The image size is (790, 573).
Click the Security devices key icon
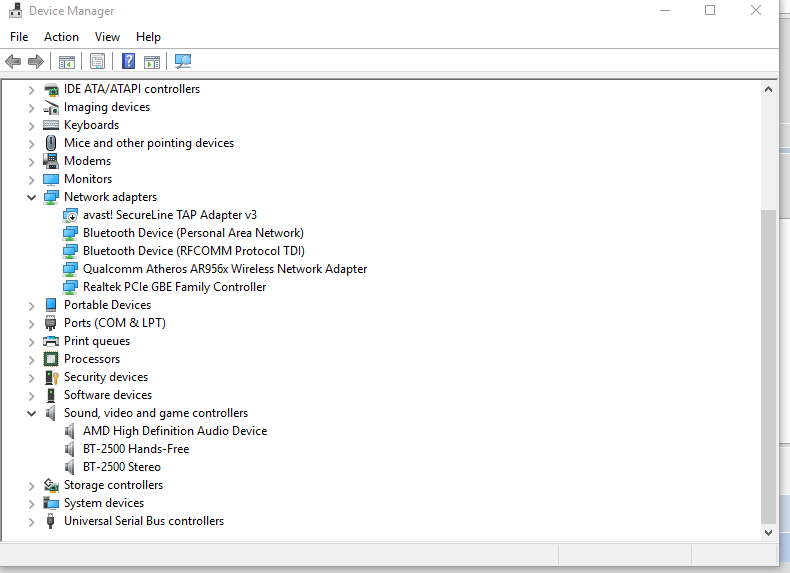point(51,377)
